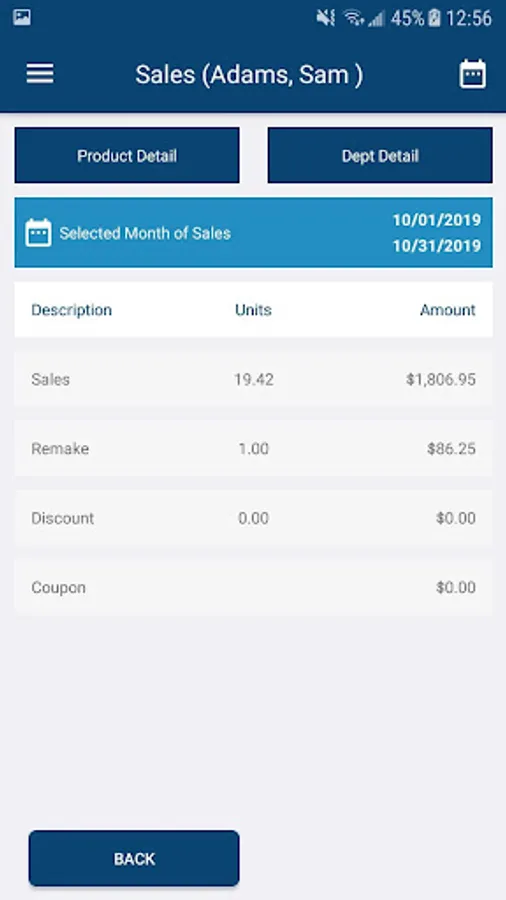Screen dimensions: 506x900
Task: Tap the Wi-Fi status icon
Action: 353,18
